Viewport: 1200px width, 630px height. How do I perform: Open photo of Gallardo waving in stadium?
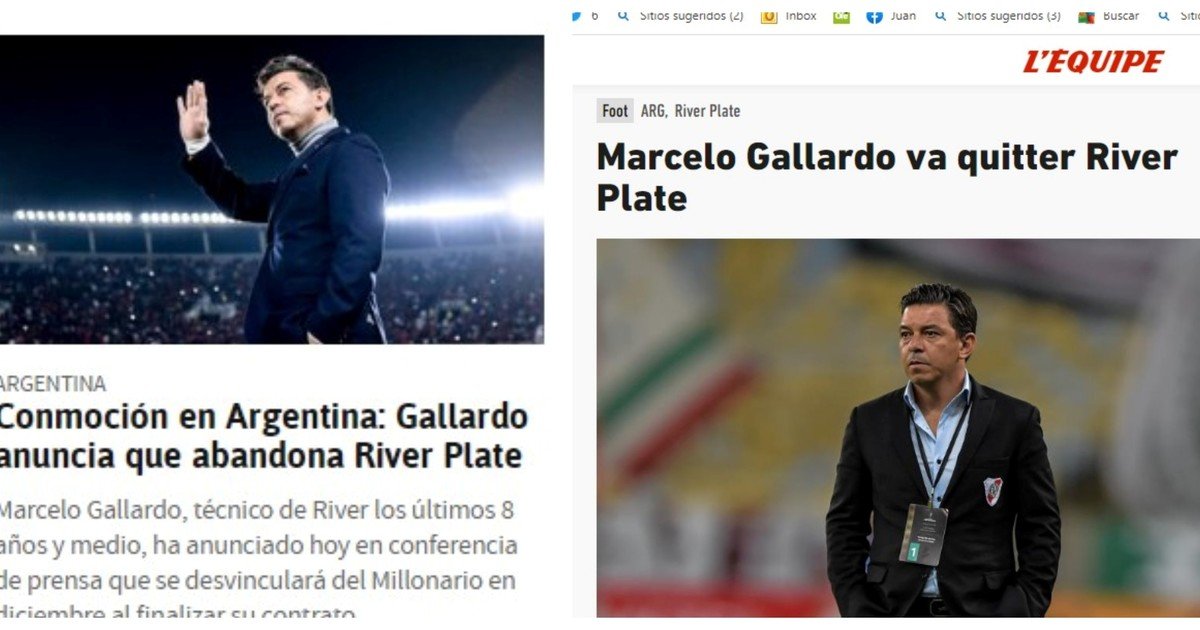pyautogui.click(x=272, y=189)
